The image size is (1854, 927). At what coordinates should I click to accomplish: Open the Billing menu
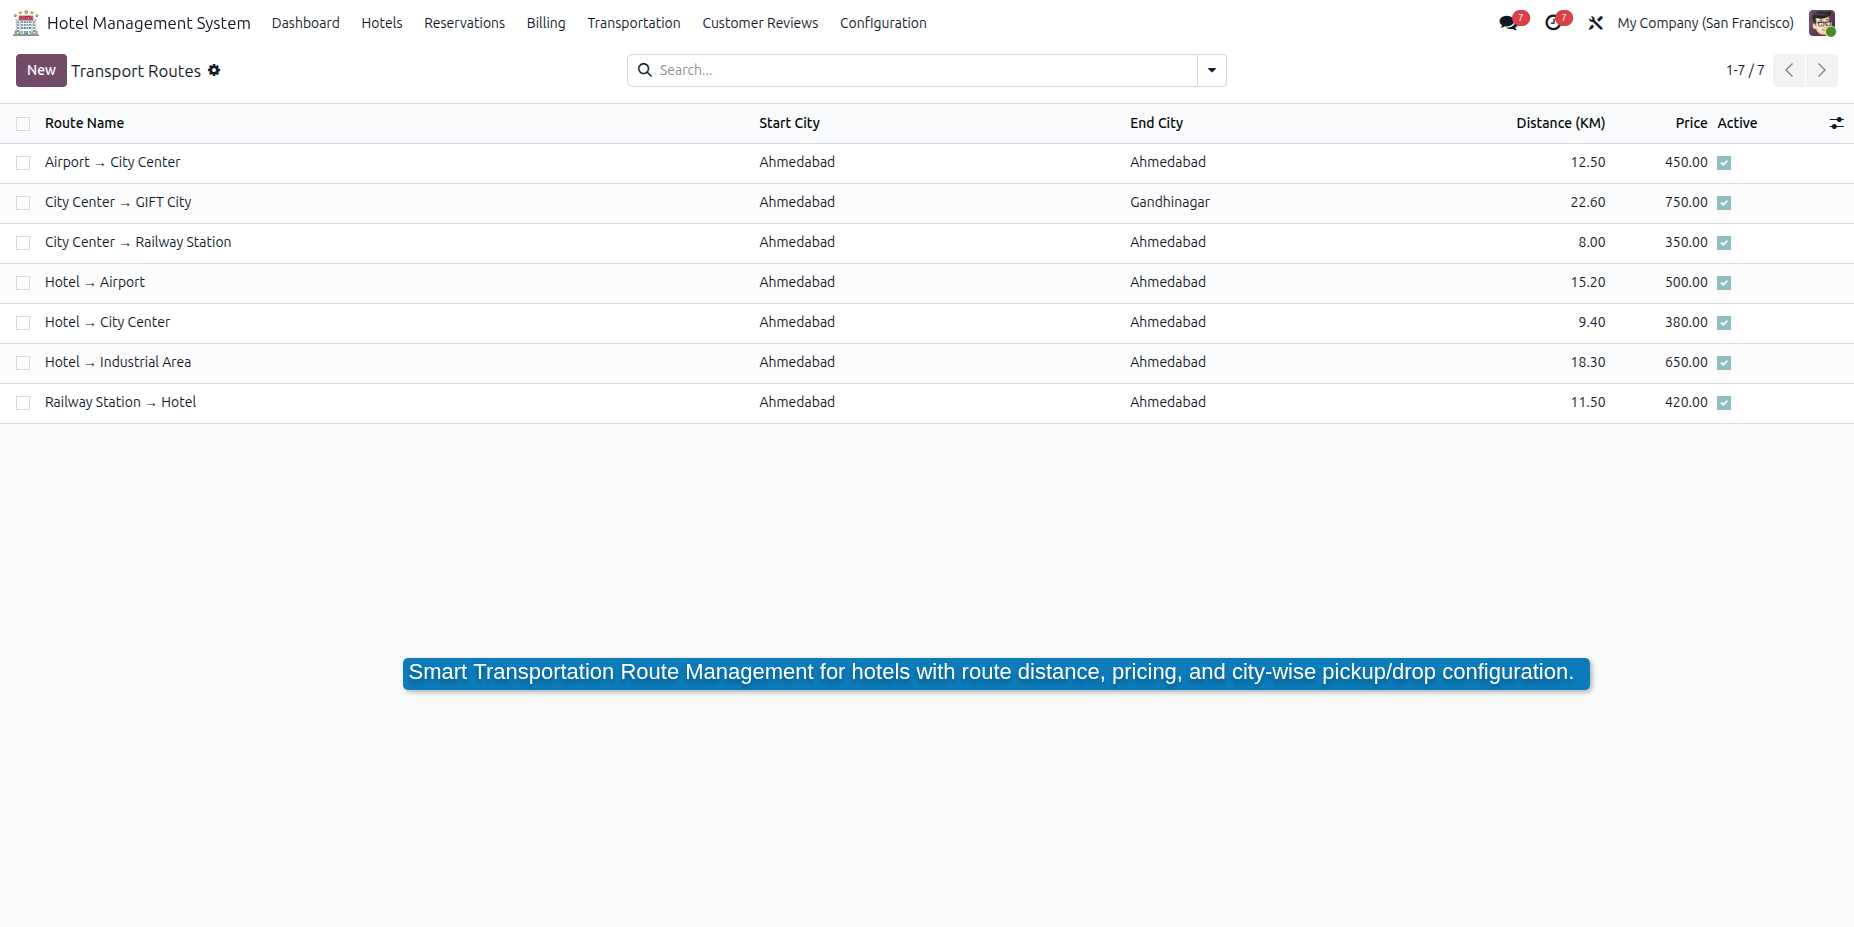pyautogui.click(x=546, y=23)
